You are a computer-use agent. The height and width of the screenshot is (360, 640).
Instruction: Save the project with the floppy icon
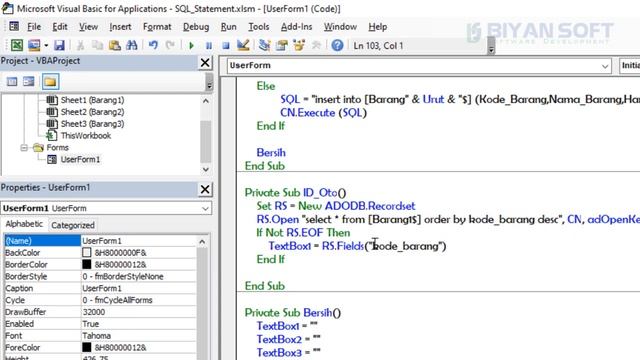coord(59,45)
